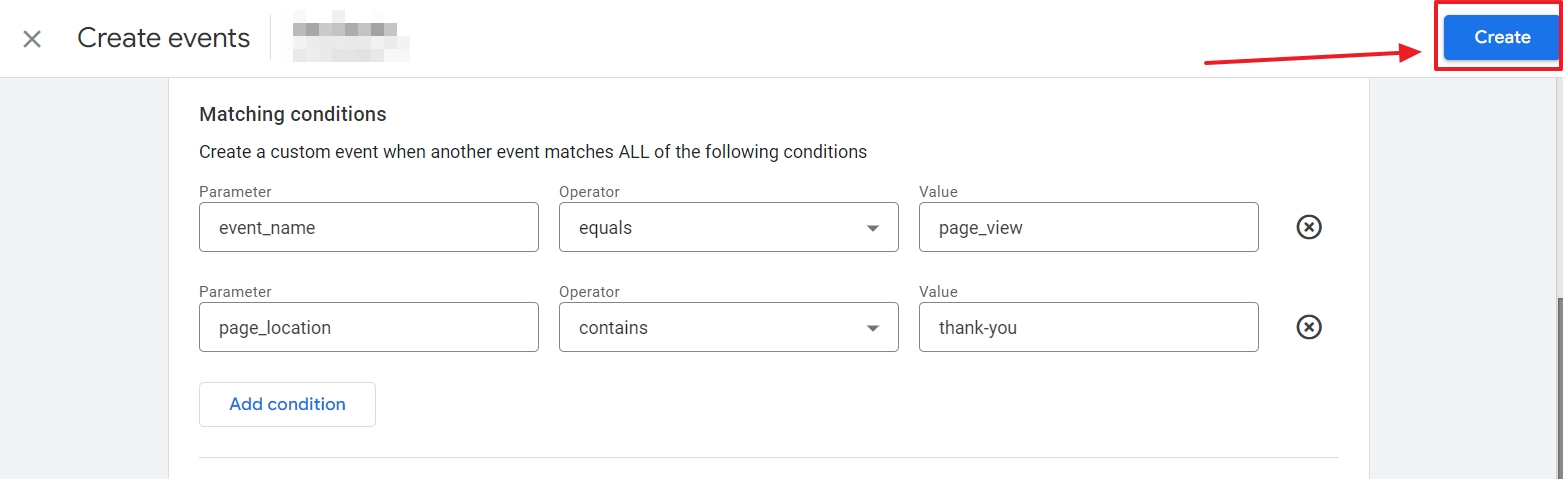
Task: Click the dropdown arrow beside equals
Action: point(873,228)
